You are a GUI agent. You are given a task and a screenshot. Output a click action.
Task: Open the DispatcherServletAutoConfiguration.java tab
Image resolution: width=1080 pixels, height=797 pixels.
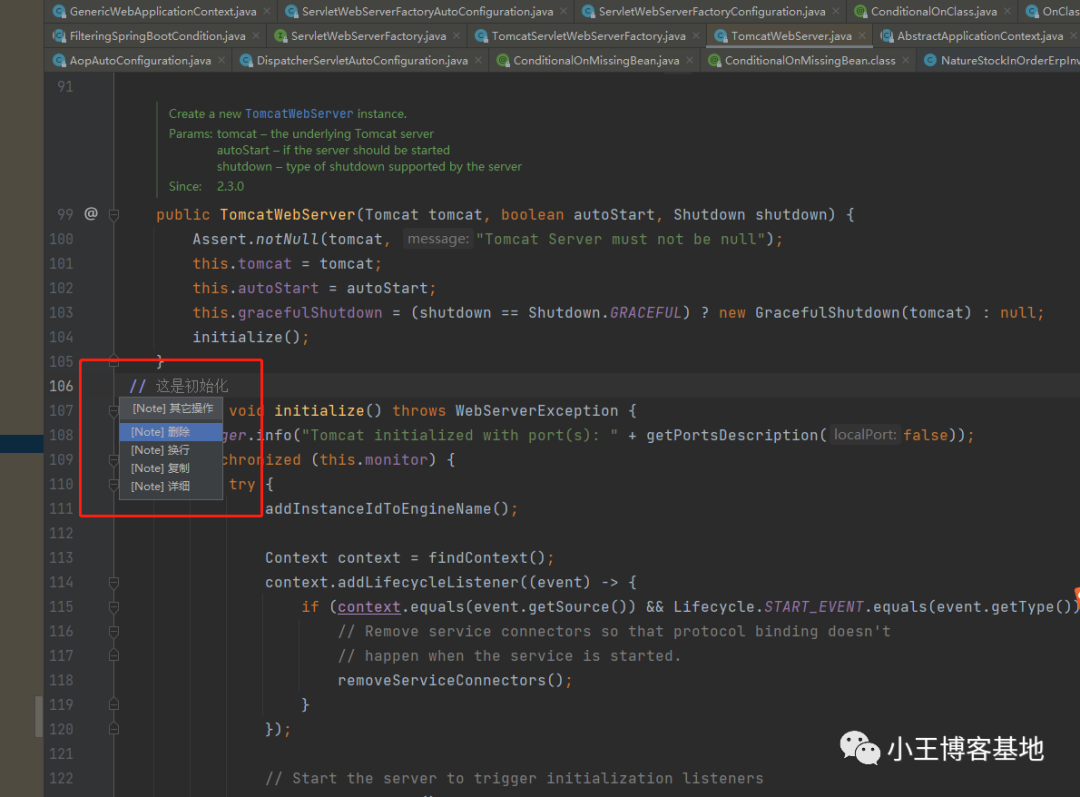362,61
